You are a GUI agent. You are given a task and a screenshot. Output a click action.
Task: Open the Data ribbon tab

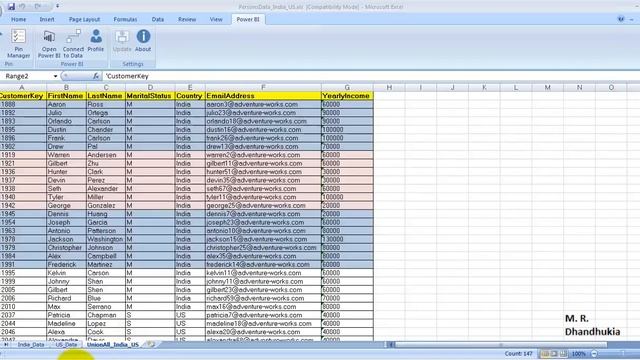tap(158, 19)
